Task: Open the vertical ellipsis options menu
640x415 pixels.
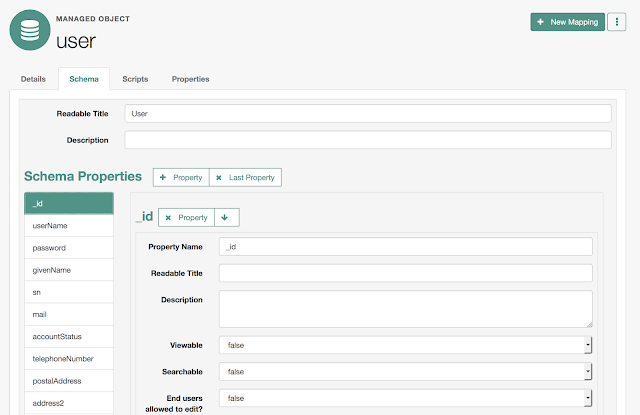Action: coord(616,22)
